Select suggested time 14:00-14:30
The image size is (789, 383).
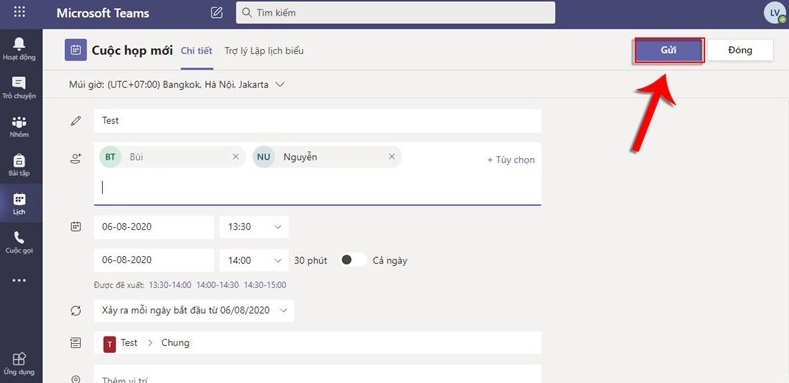(217, 285)
